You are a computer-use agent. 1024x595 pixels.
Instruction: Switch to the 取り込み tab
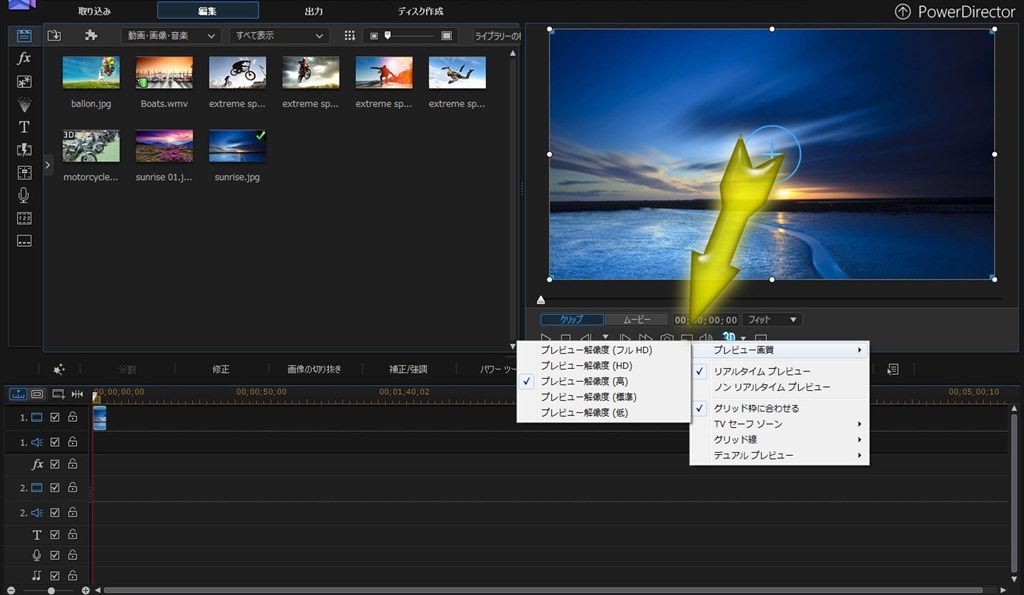click(x=95, y=11)
